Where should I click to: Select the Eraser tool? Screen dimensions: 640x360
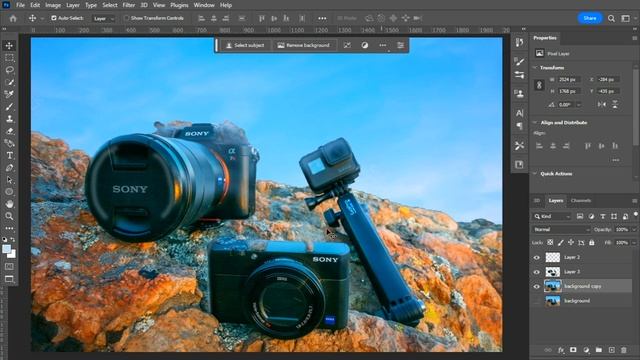click(9, 131)
